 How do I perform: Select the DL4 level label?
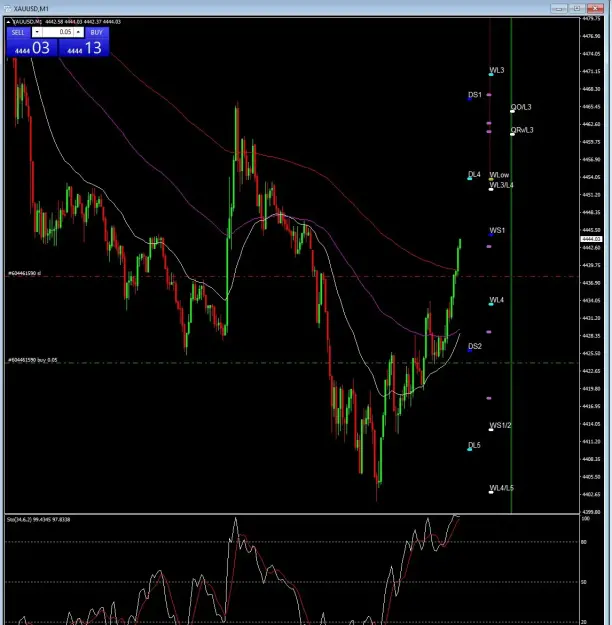pos(474,174)
